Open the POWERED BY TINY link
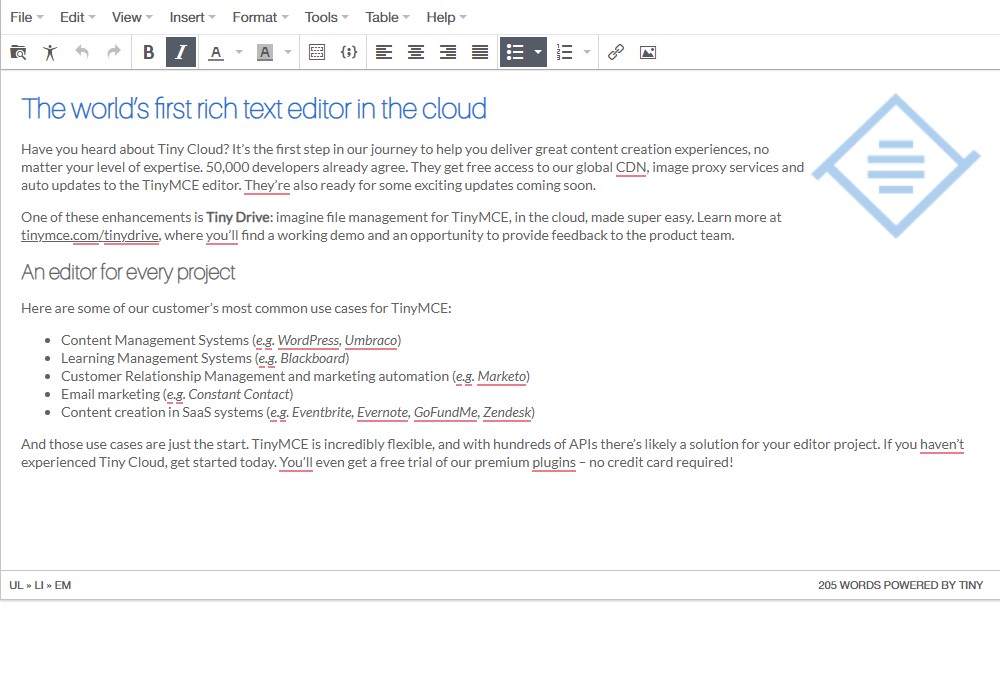The width and height of the screenshot is (1000, 700). 933,585
